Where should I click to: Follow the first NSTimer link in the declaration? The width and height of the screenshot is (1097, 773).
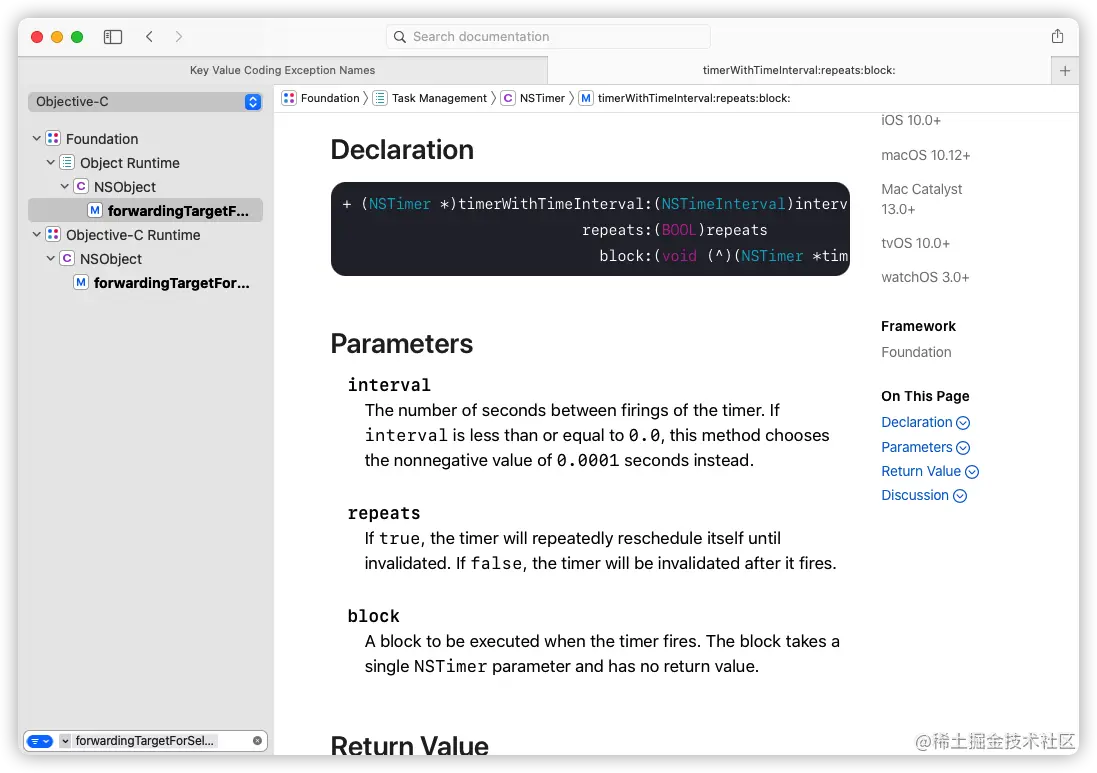tap(399, 204)
